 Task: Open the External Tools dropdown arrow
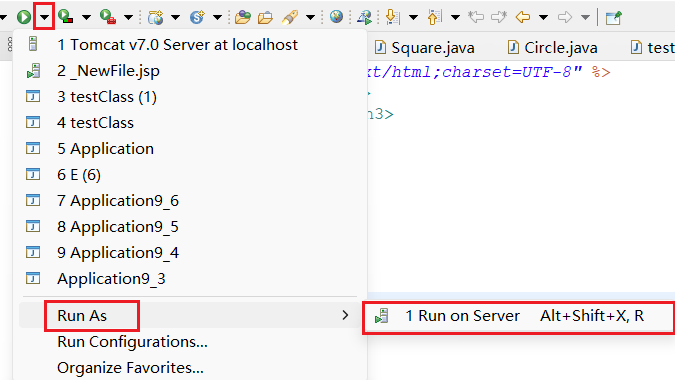pos(128,17)
